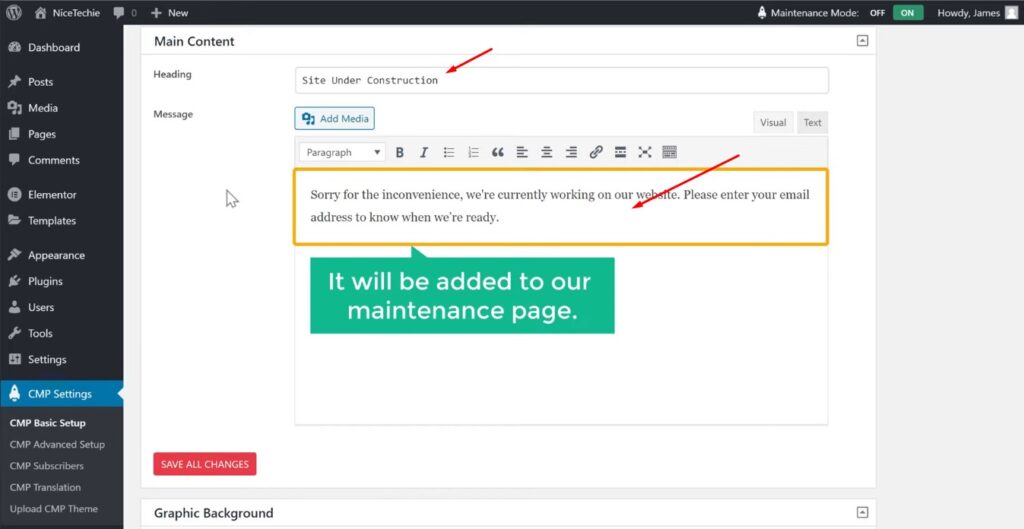This screenshot has width=1024, height=529.
Task: Switch Maintenance Mode to OFF
Action: [877, 12]
